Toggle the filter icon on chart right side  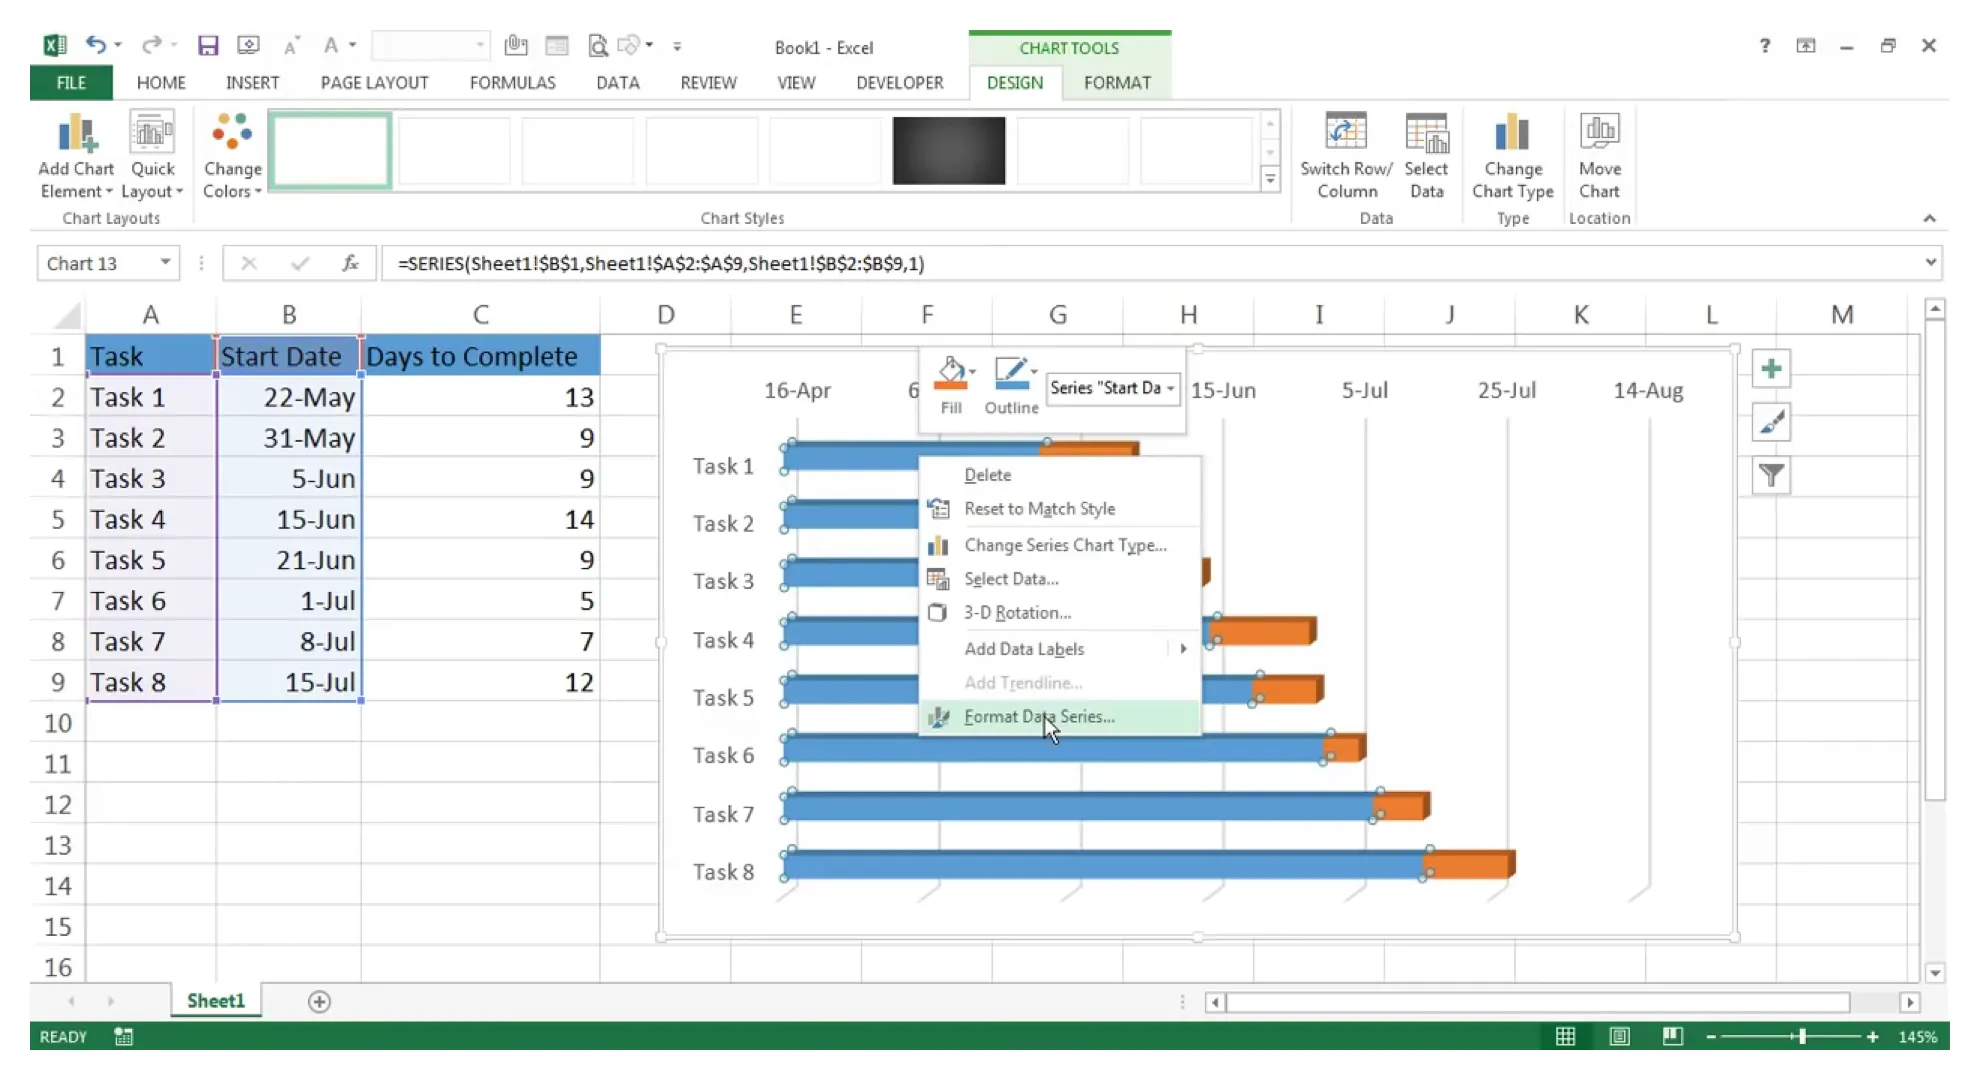point(1774,476)
